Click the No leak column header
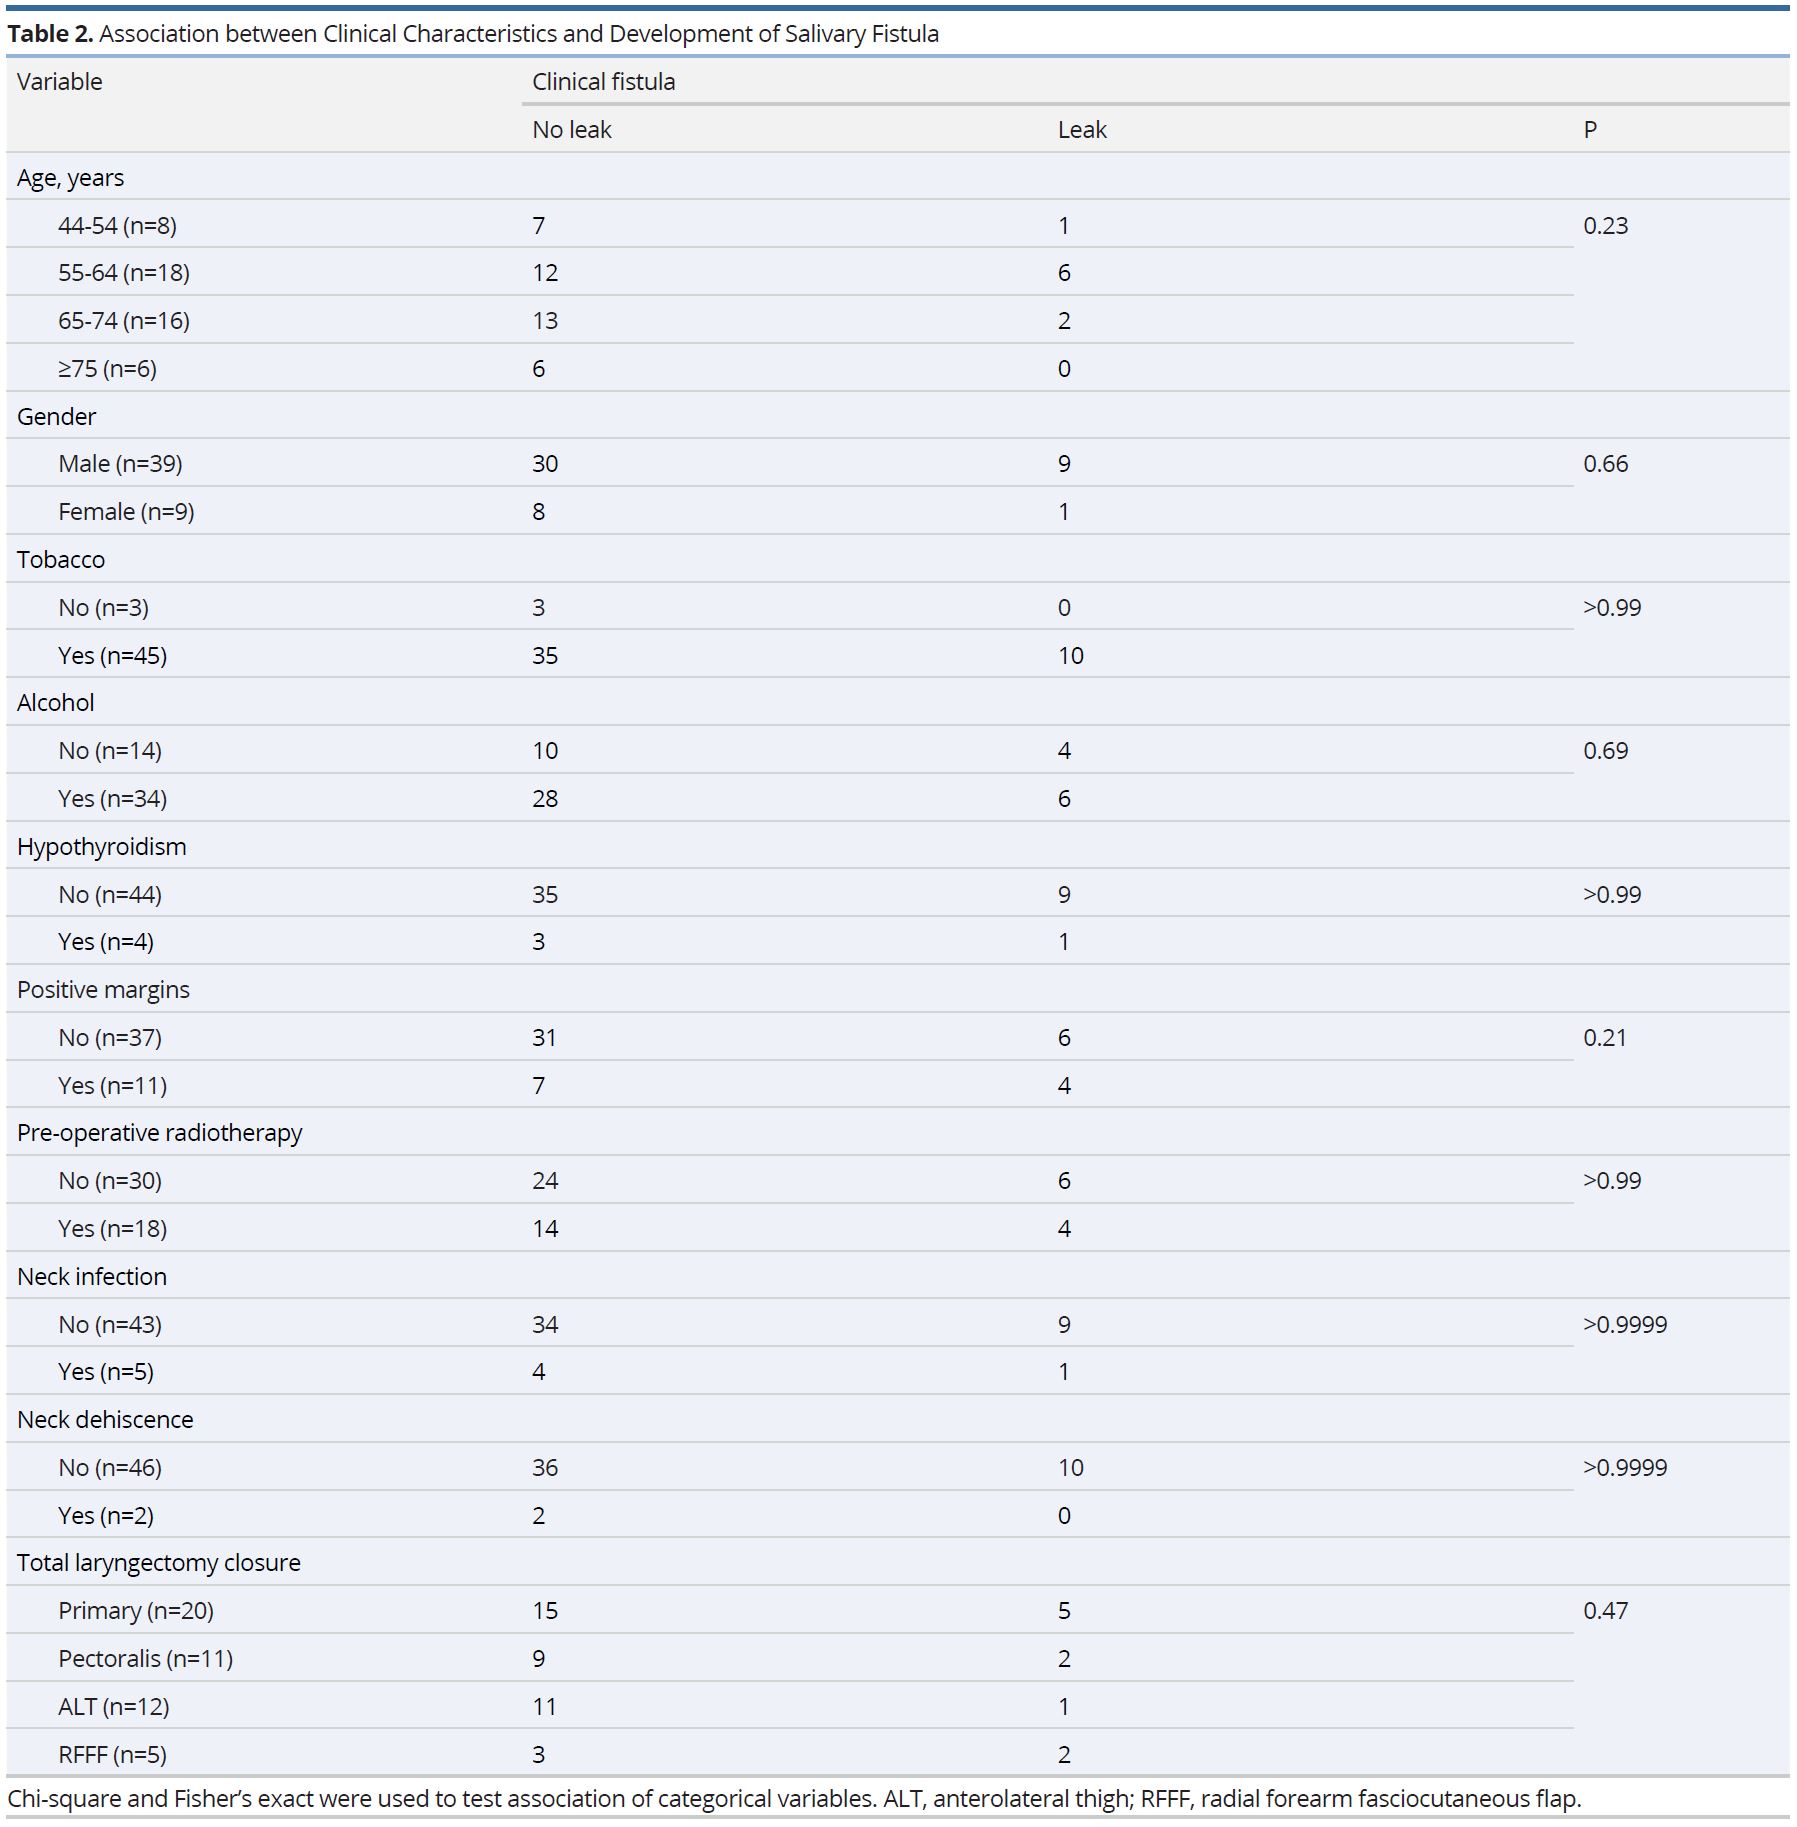Viewport: 1797px width, 1827px height. (571, 129)
